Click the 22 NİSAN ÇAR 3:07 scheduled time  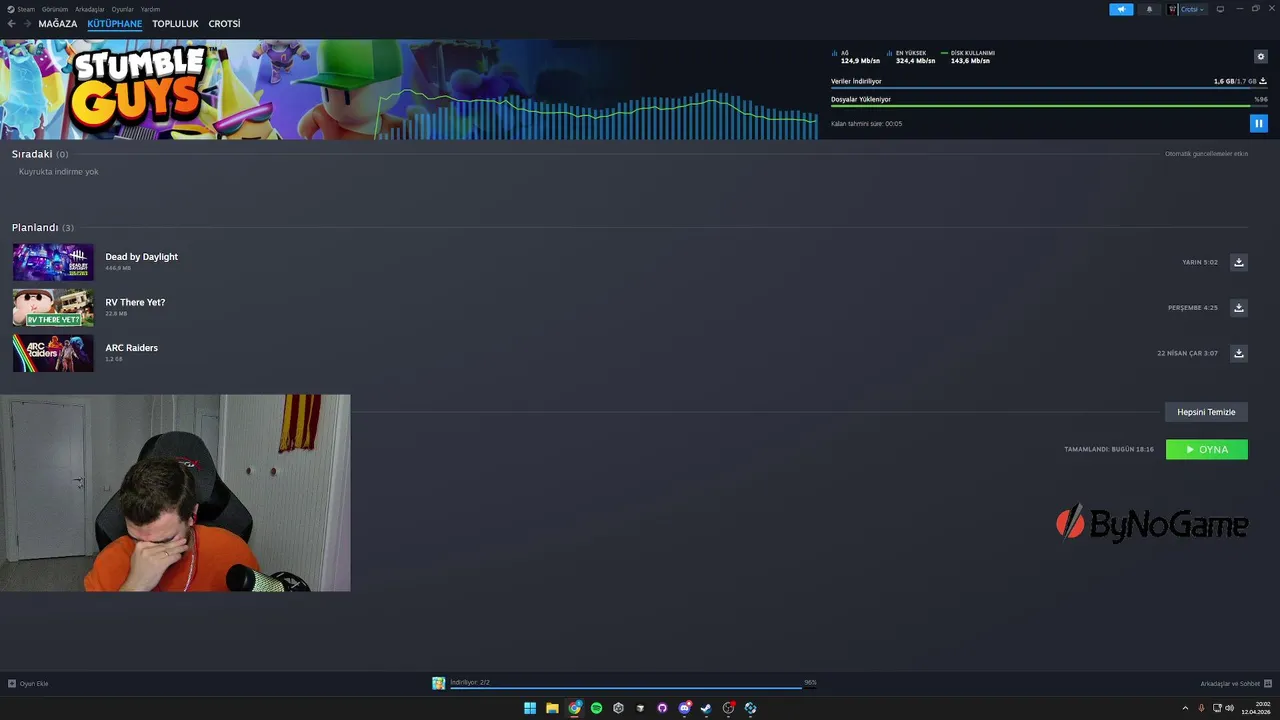(1188, 353)
